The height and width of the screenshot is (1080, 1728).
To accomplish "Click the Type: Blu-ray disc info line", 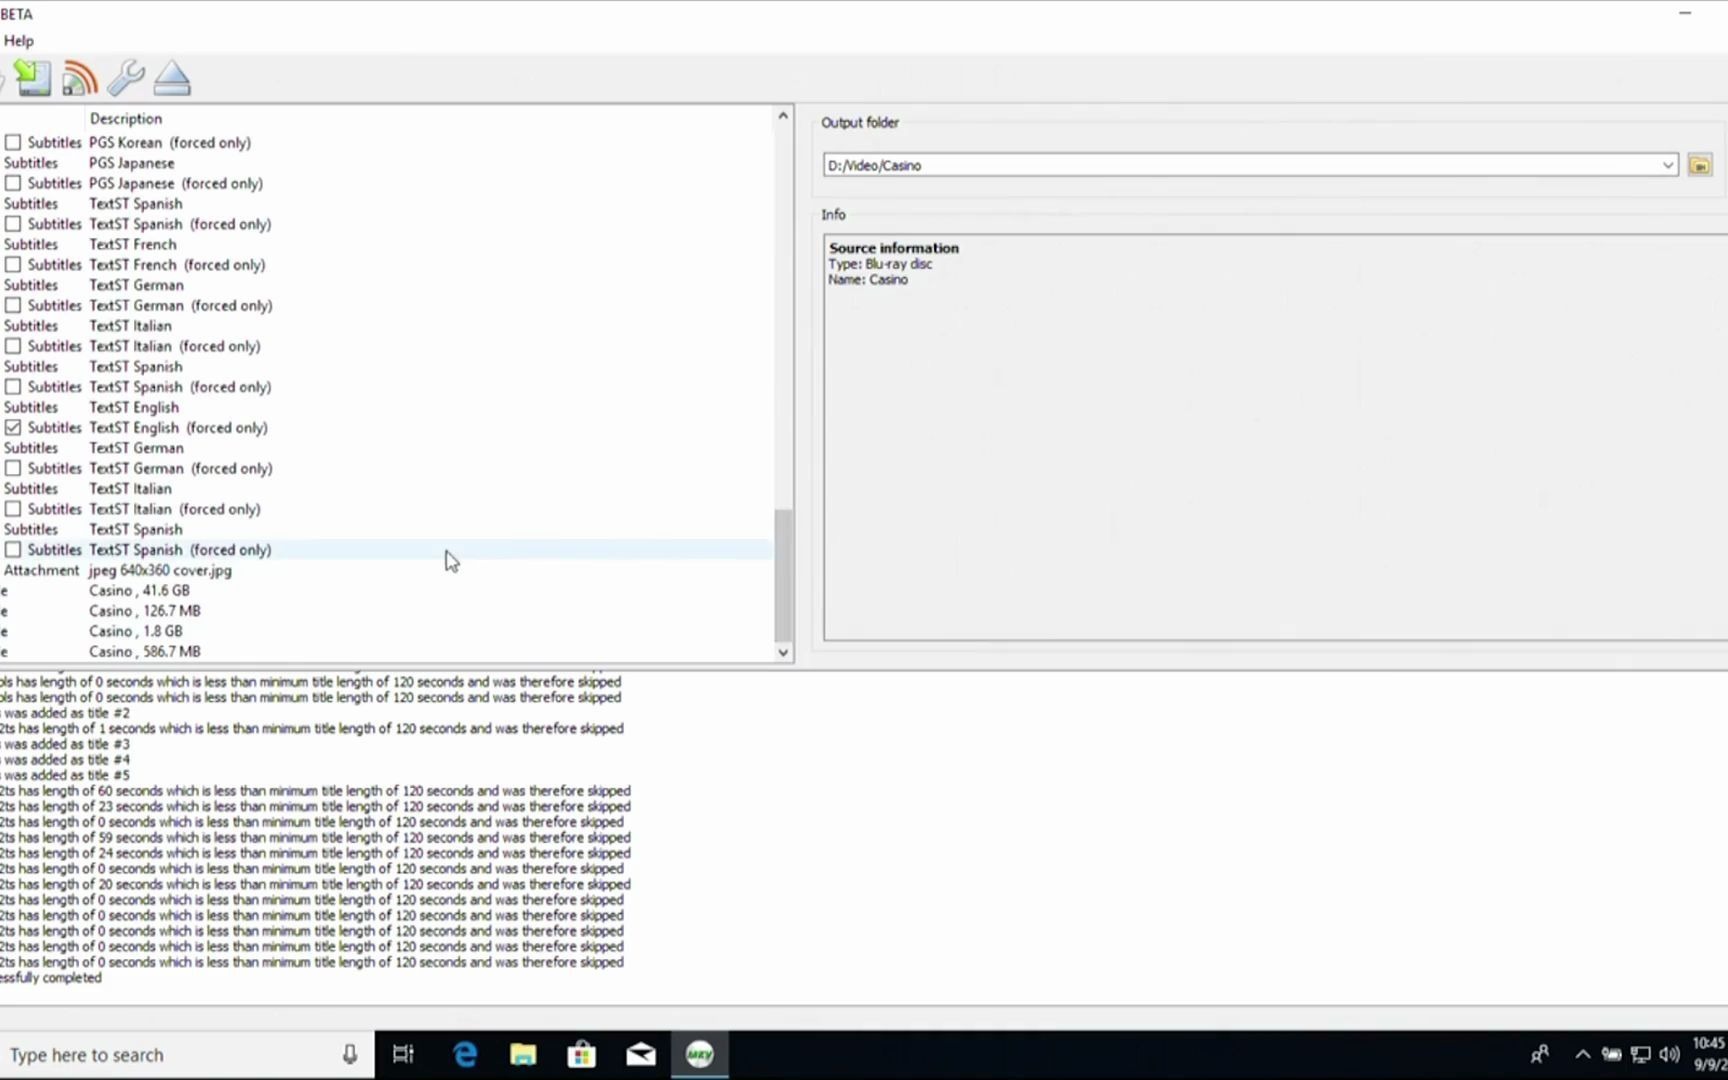I will pyautogui.click(x=880, y=264).
